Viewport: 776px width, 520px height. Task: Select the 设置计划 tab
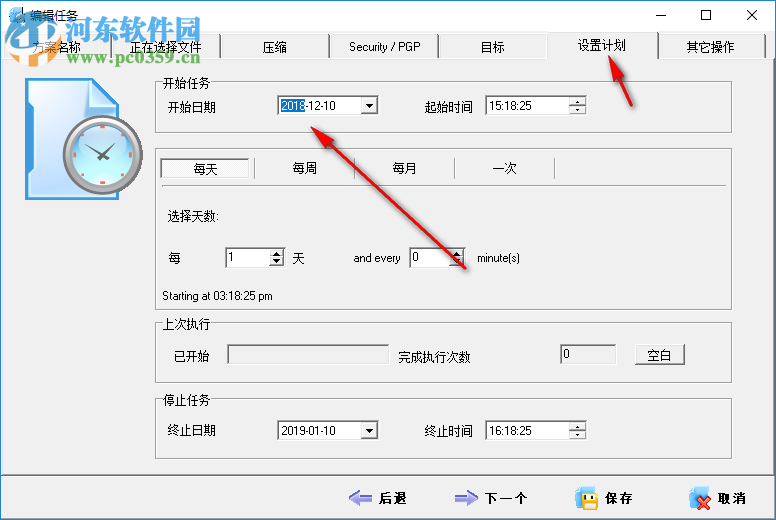coord(602,46)
